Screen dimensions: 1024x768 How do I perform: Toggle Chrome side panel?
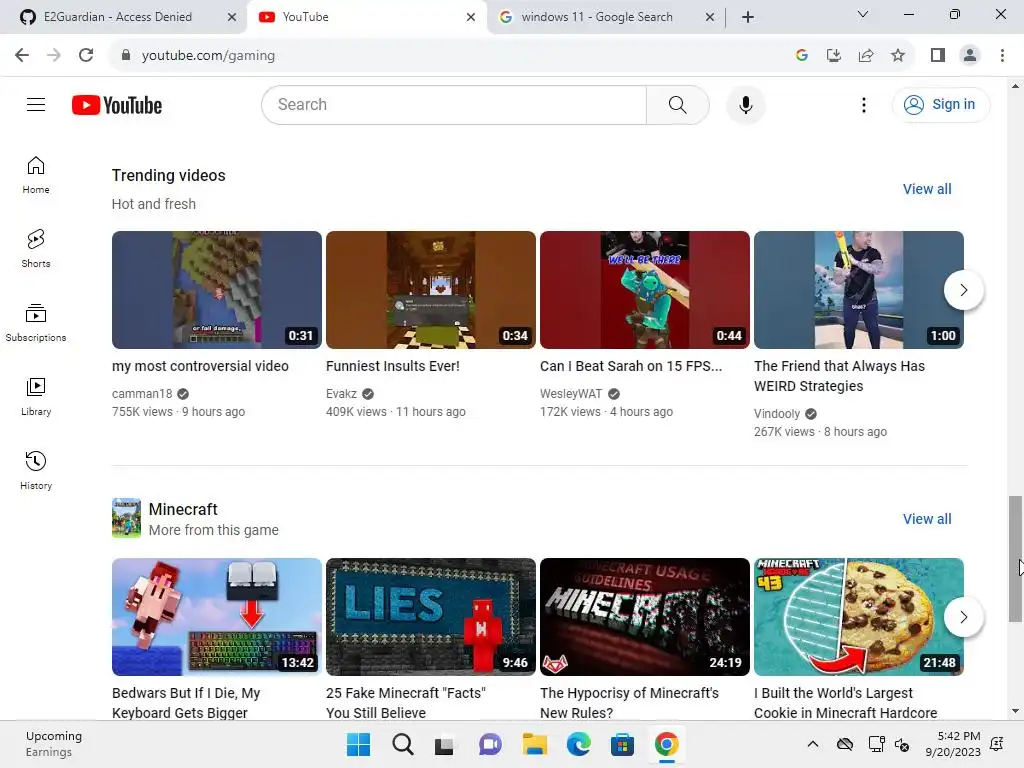938,55
